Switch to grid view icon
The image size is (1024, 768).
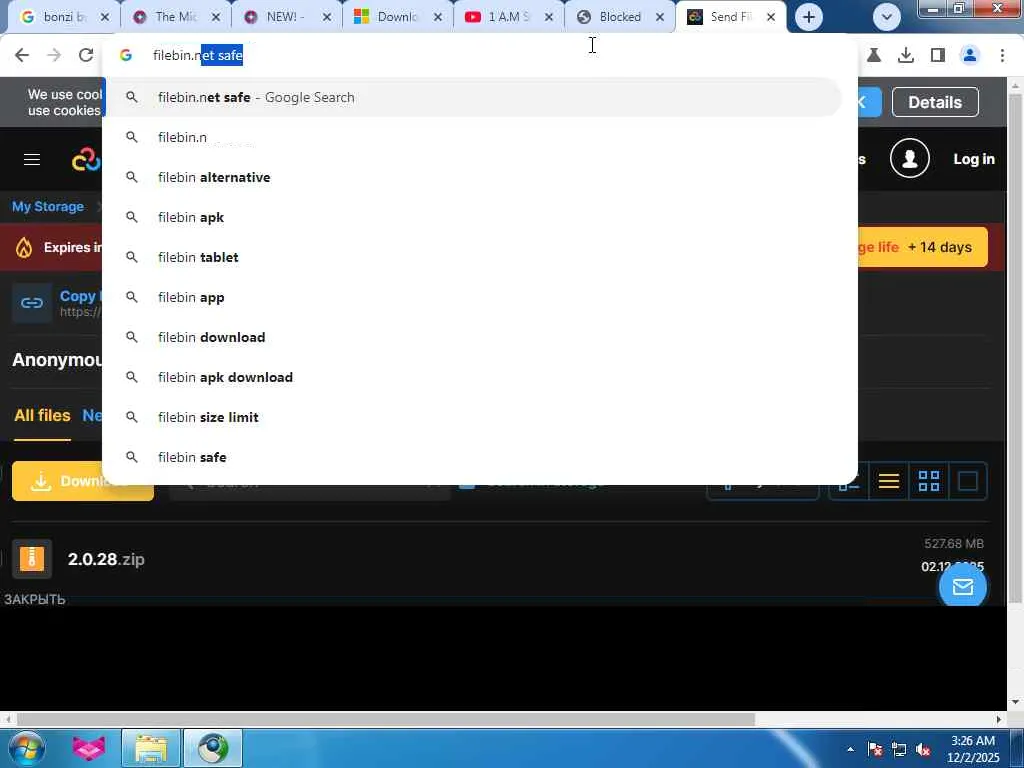point(929,481)
